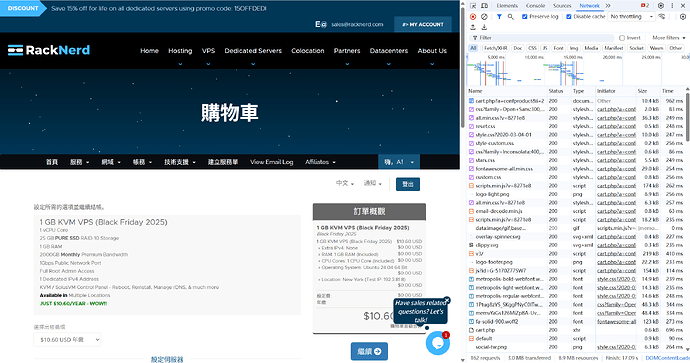Open the No throttling dropdown

coord(632,17)
